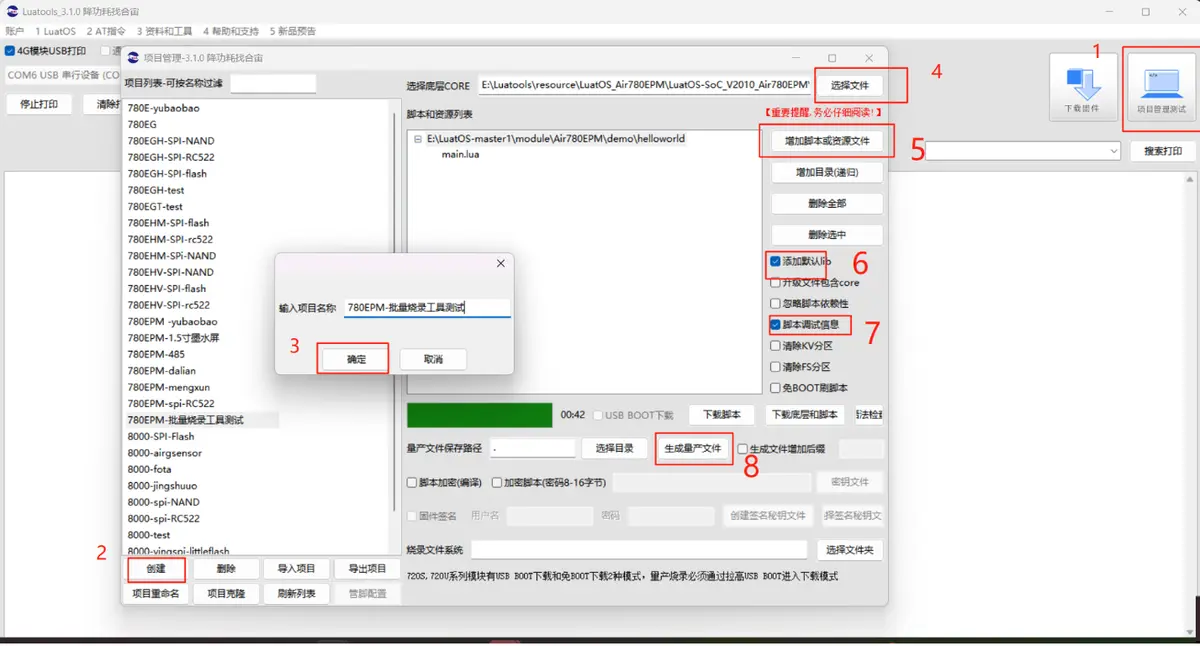Screen dimensions: 1200x646
Task: Click the 增加目录(递归) button
Action: (827, 173)
